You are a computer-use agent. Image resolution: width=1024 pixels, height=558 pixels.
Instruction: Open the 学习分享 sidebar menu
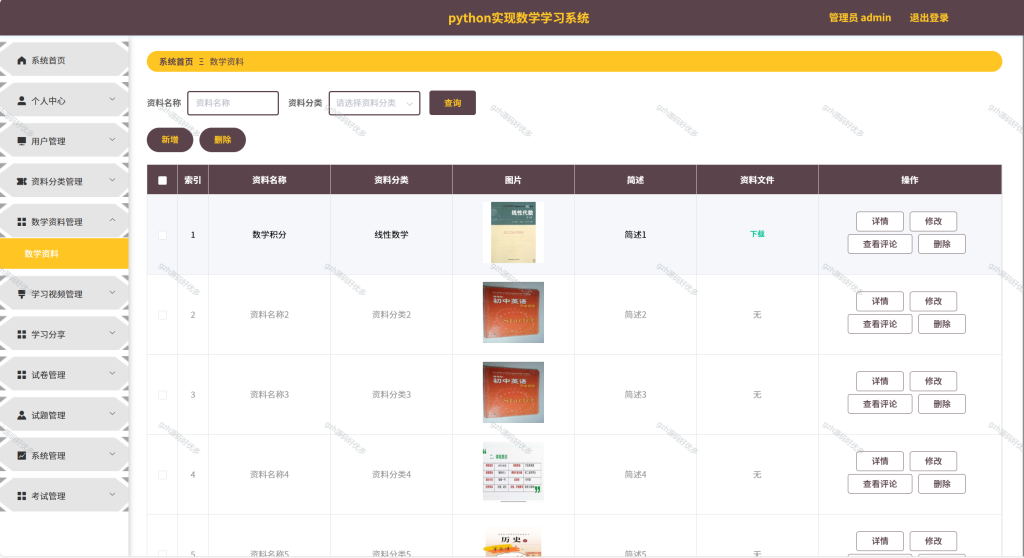click(x=64, y=334)
